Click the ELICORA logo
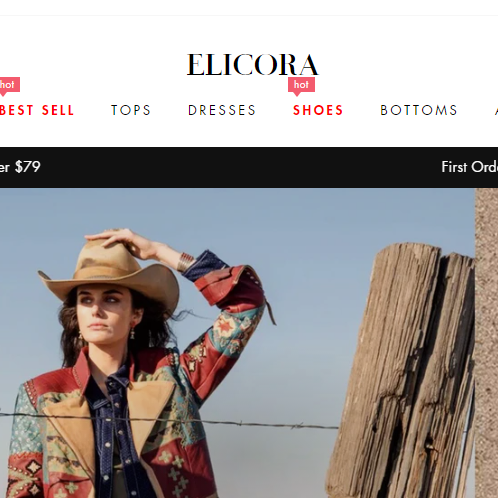 click(x=253, y=65)
